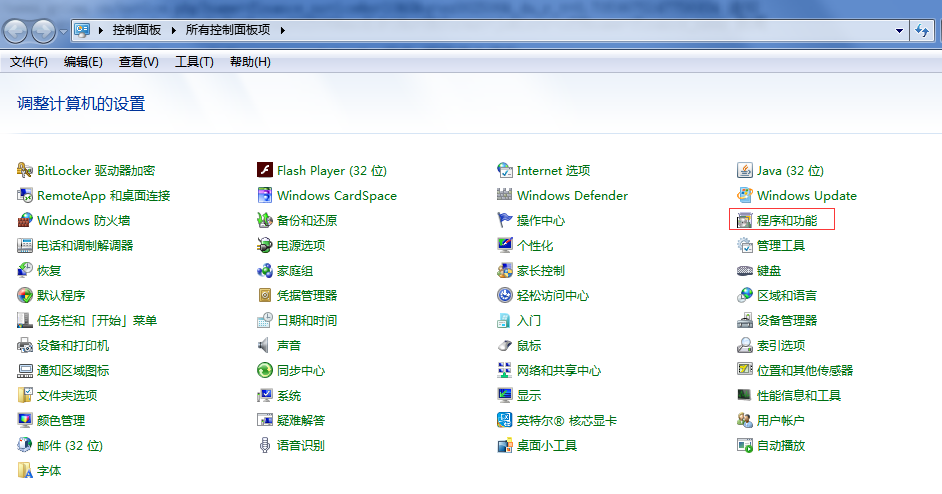The image size is (942, 494).
Task: Click the 所有控制面板项 breadcrumb segment
Action: [x=228, y=30]
